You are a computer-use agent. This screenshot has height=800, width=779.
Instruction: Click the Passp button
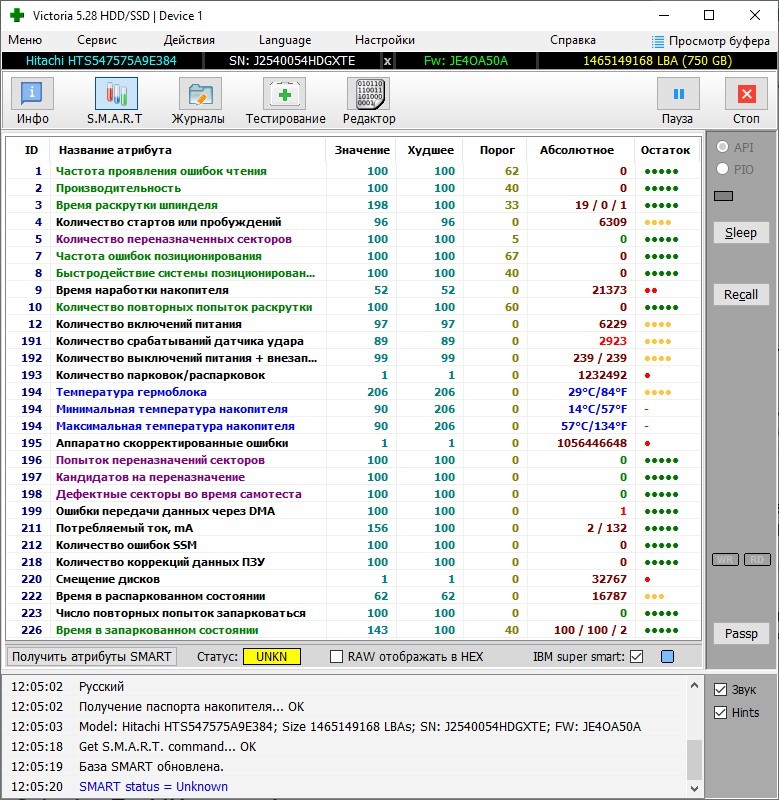(741, 634)
